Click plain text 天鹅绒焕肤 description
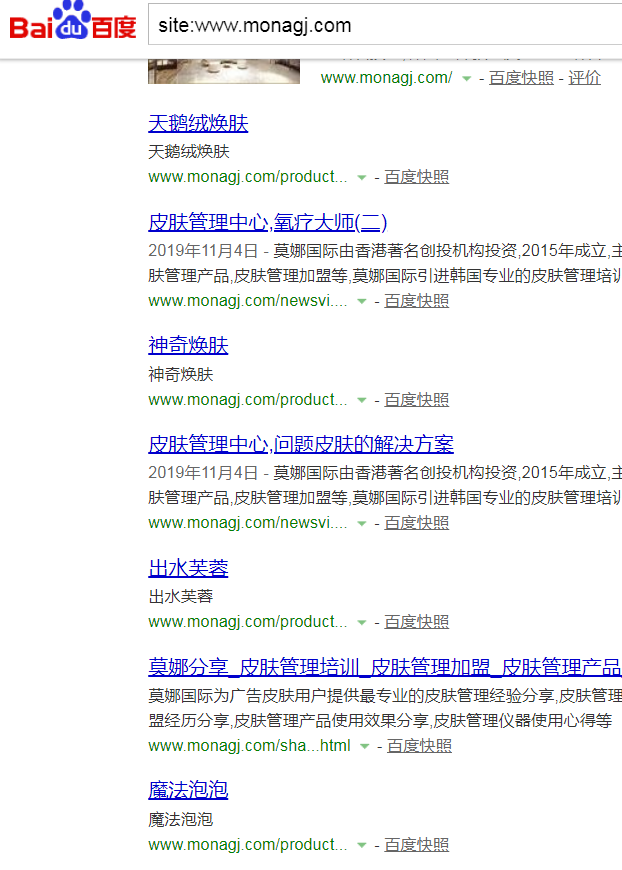Viewport: 622px width, 870px height. pos(189,151)
